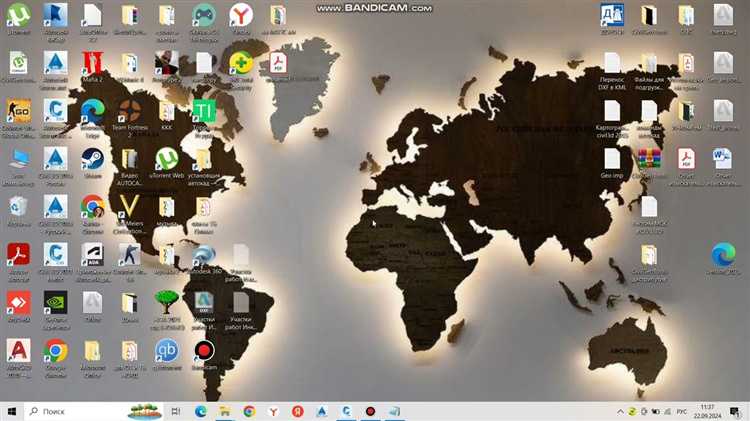Open the black Autodesk ADSK shortcut
The height and width of the screenshot is (421, 750).
click(x=93, y=262)
